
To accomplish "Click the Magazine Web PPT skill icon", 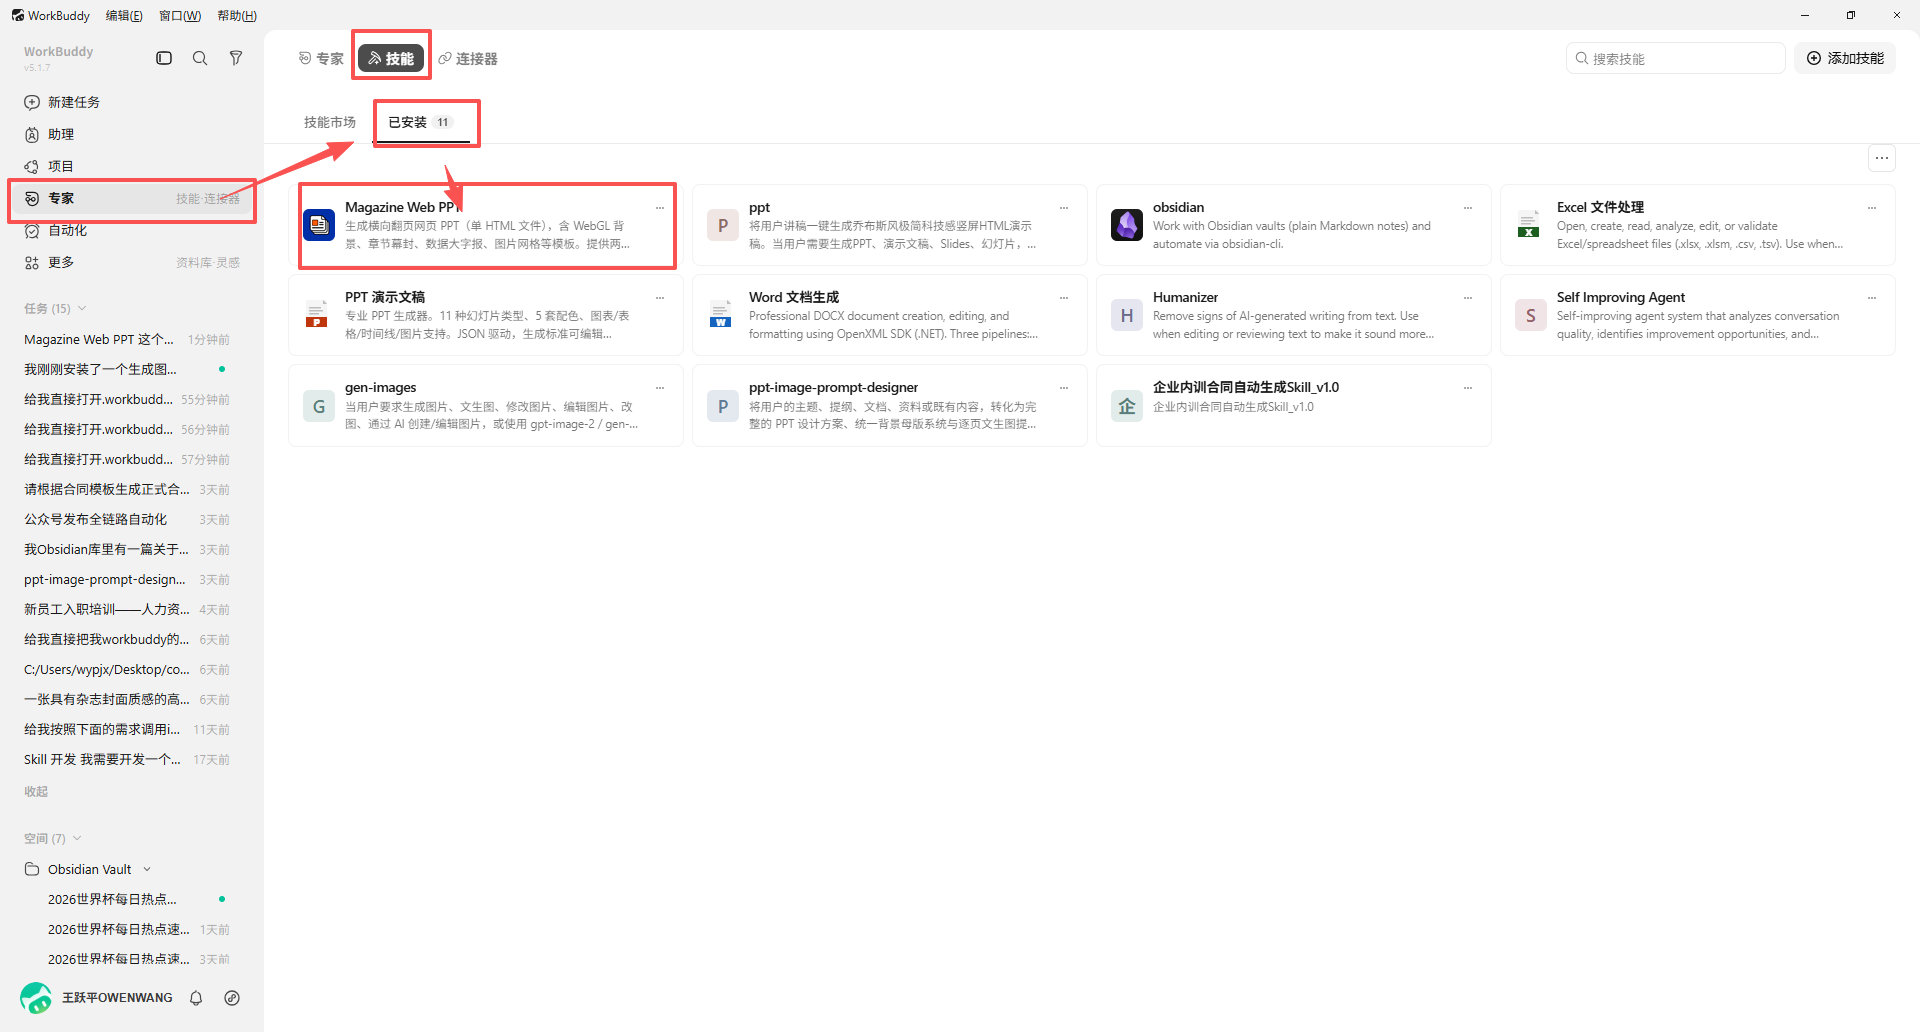I will click(319, 225).
